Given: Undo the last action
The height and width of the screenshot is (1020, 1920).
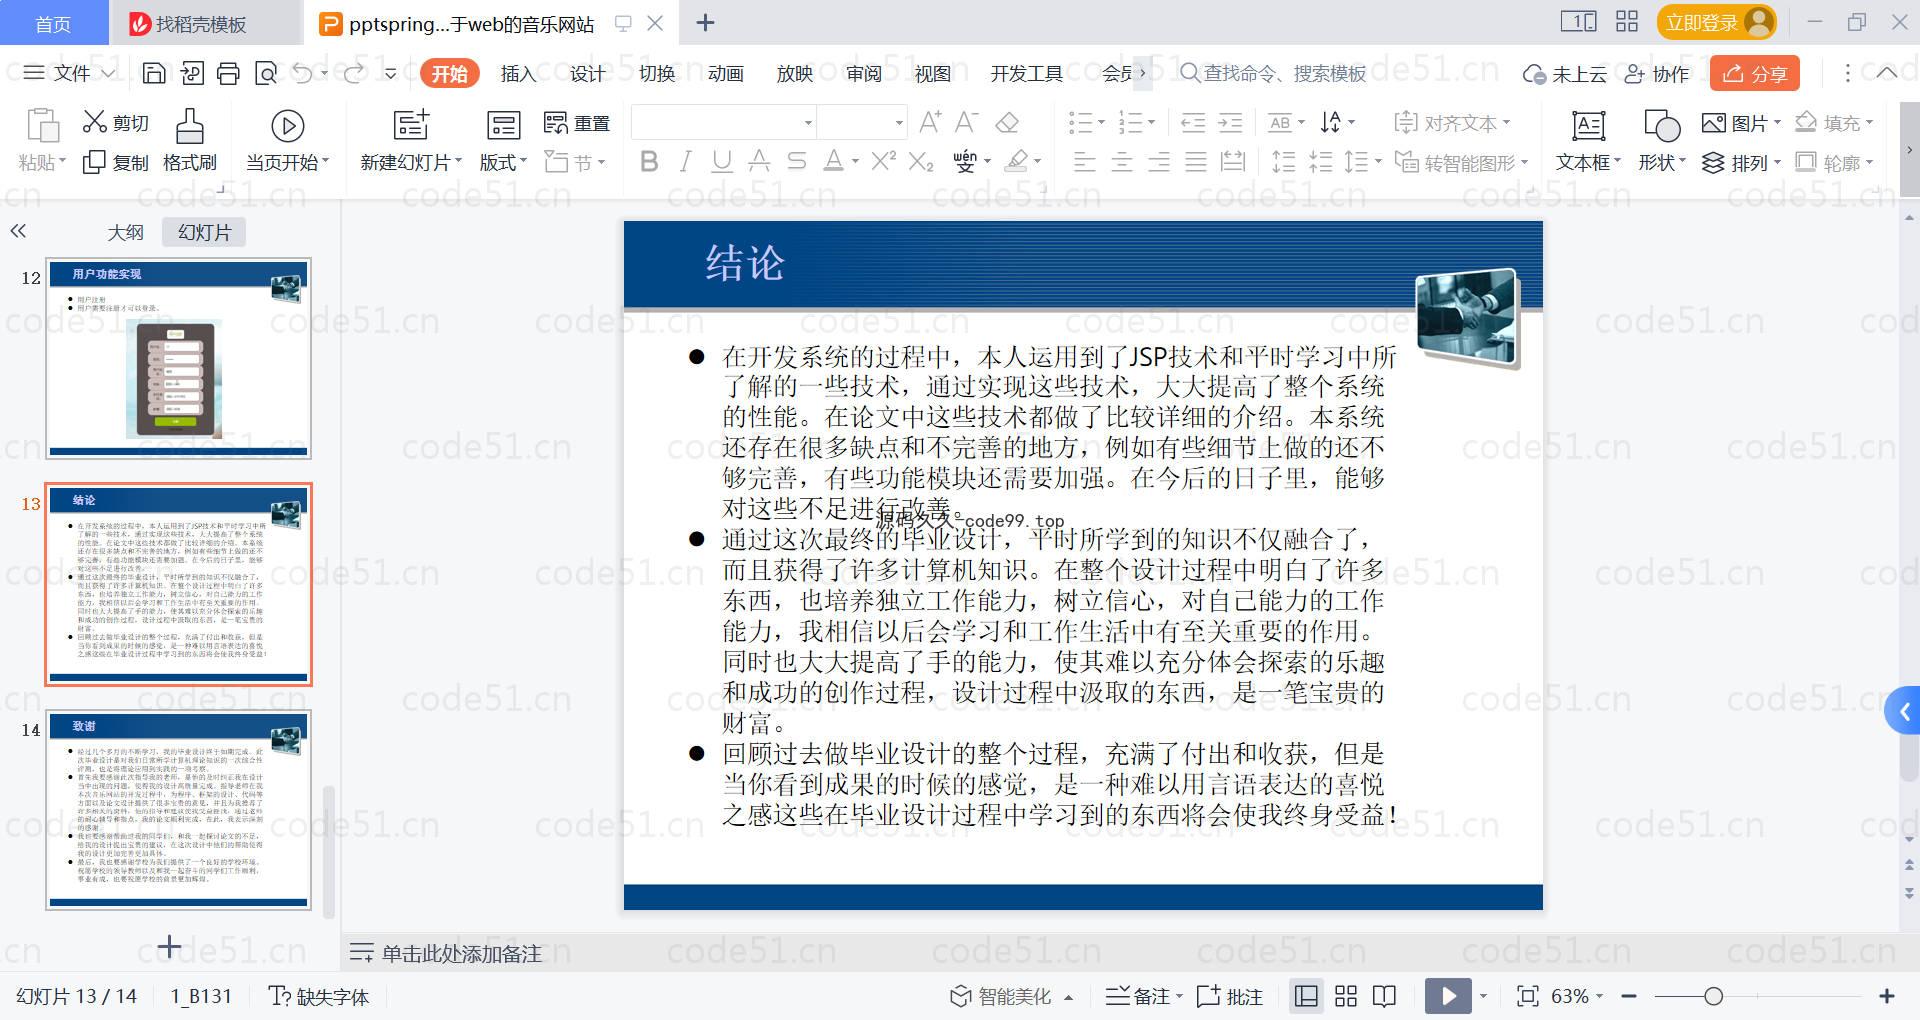Looking at the screenshot, I should pos(302,73).
